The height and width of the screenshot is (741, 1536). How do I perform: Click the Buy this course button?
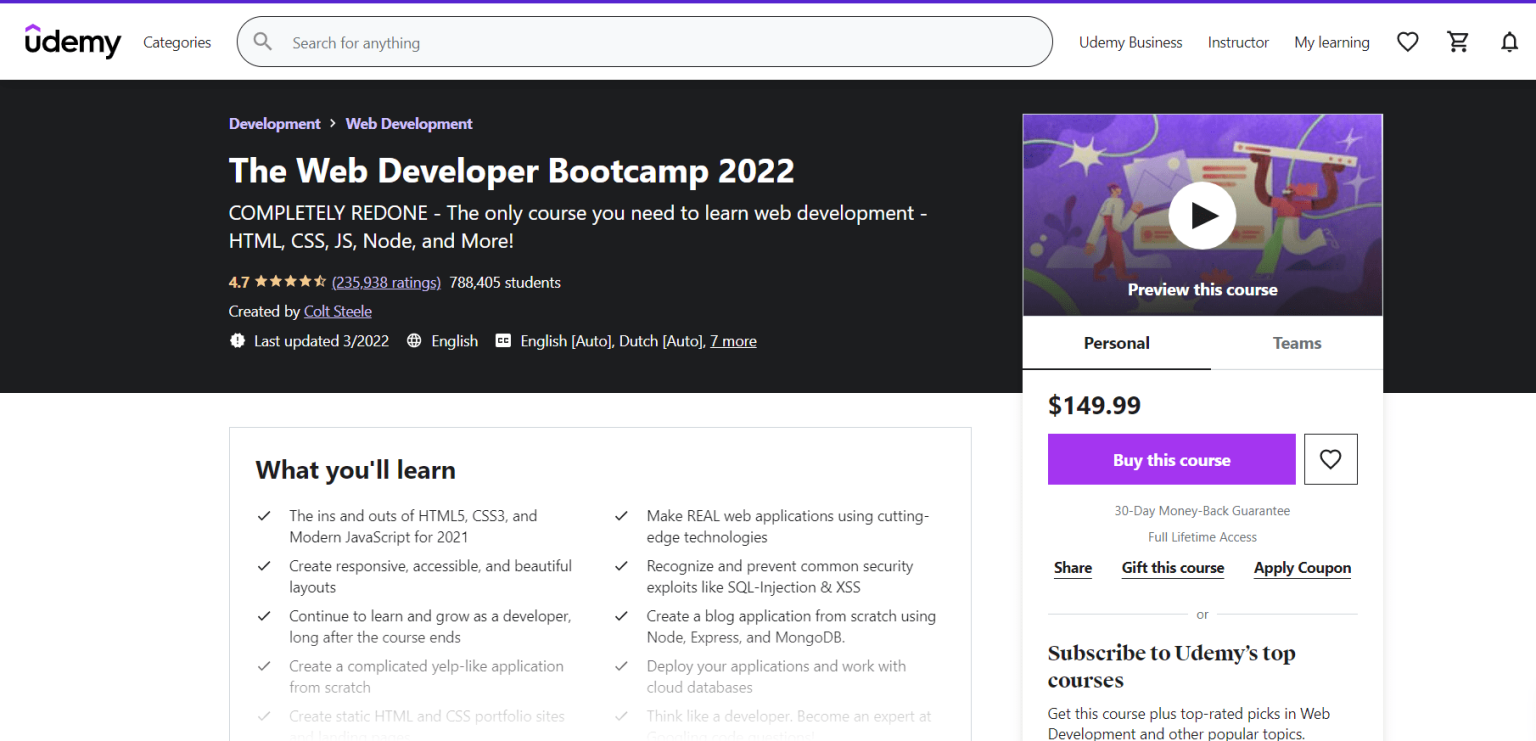1171,459
